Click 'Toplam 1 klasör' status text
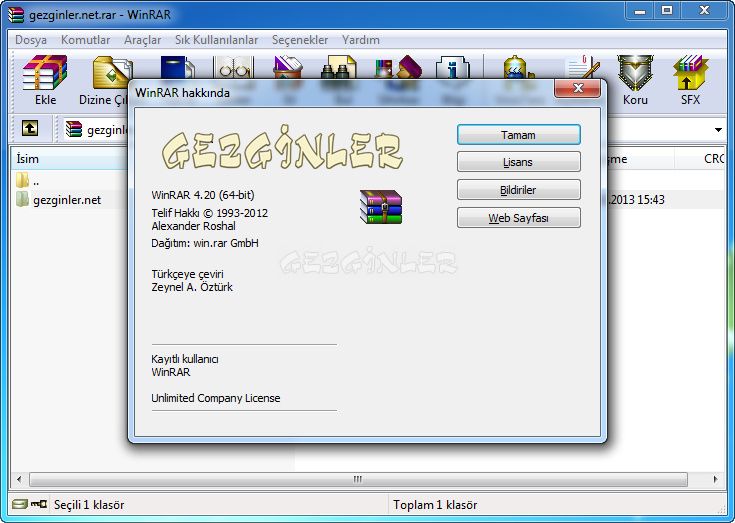Screen dimensions: 735x523 [x=435, y=505]
